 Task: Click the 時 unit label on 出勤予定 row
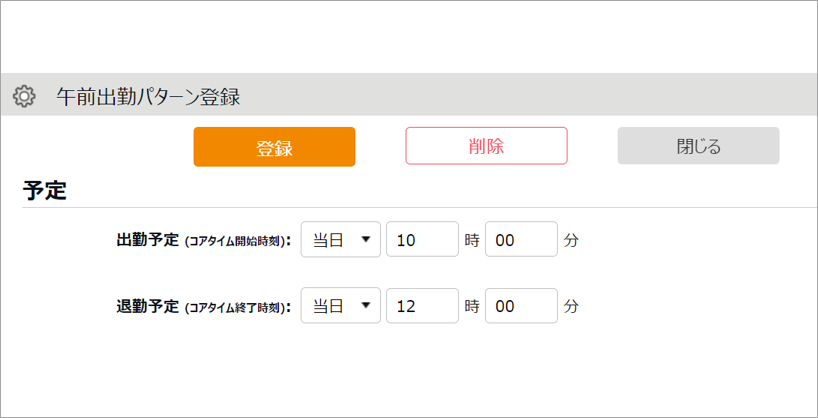tap(472, 241)
